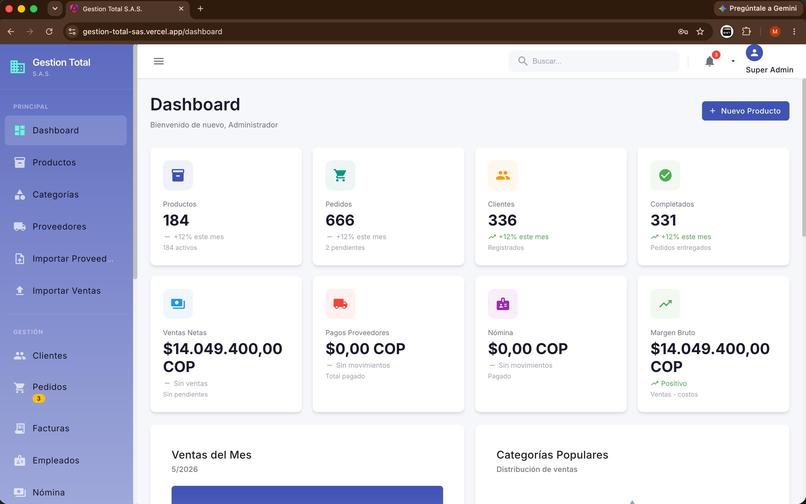Open browser extensions puzzle icon
Viewport: 806px width, 504px height.
(x=746, y=31)
